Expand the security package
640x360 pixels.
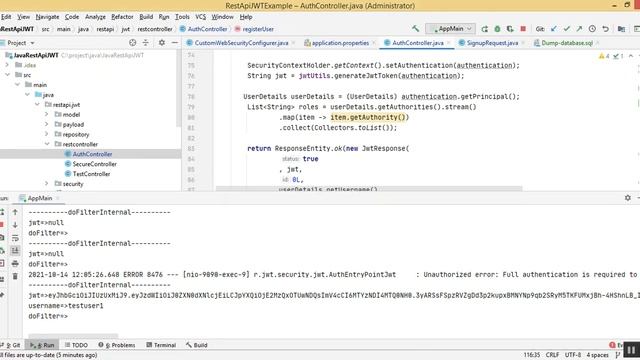coord(47,184)
